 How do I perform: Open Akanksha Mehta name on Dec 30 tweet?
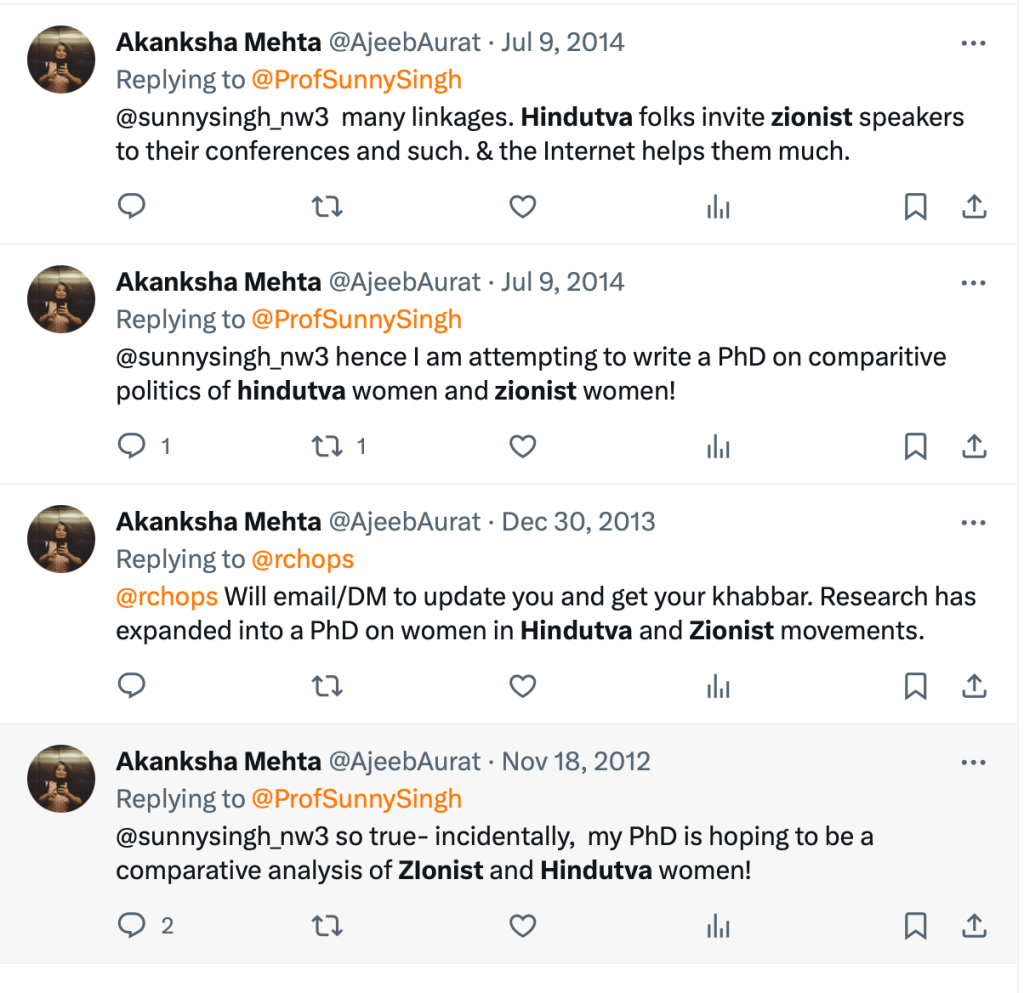pos(218,522)
